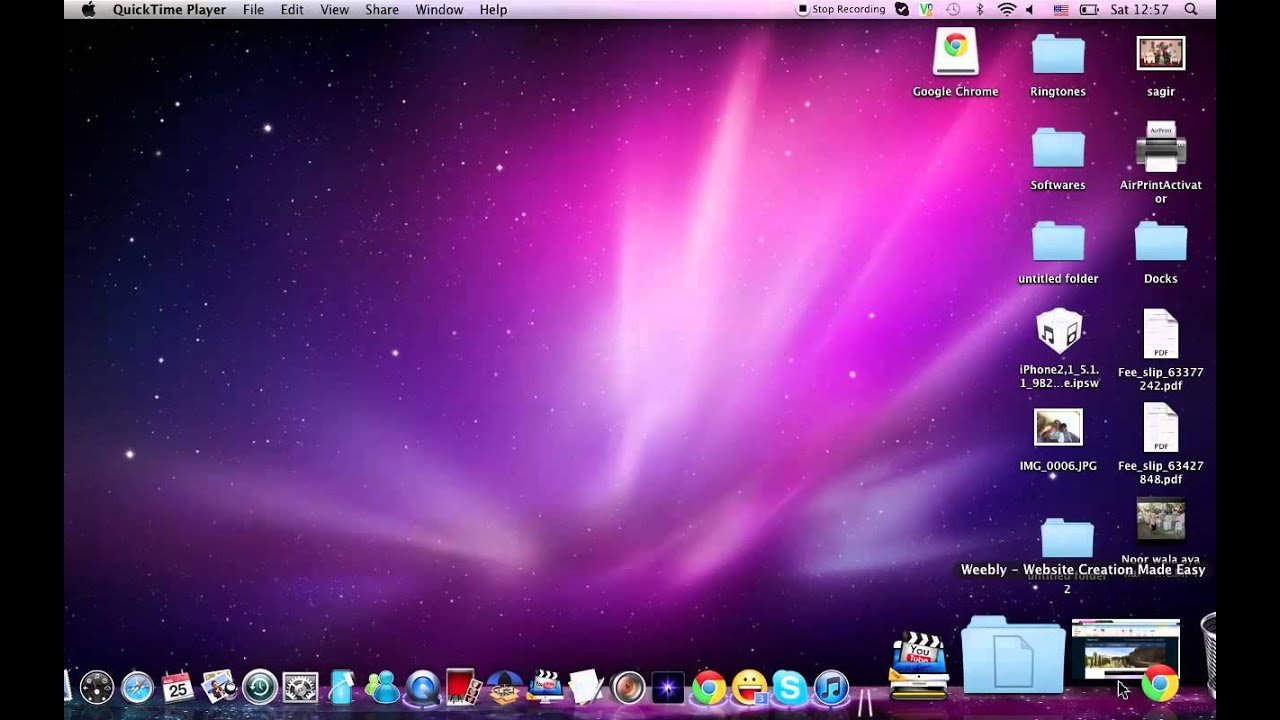Open System Preferences in the Dock
This screenshot has width=1280, height=720.
click(299, 687)
